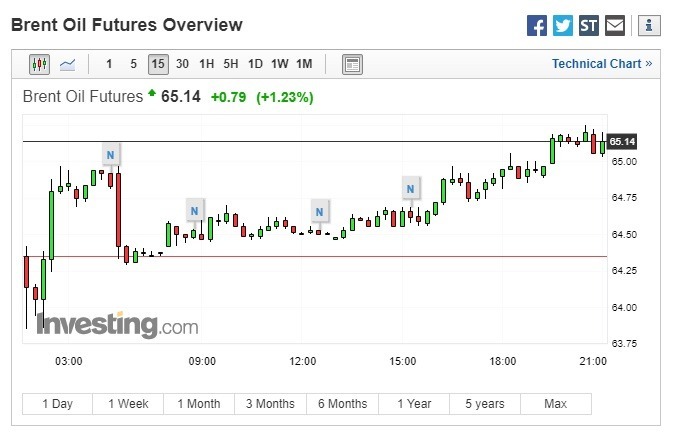Select the 1H interval
The image size is (680, 443).
tap(206, 64)
